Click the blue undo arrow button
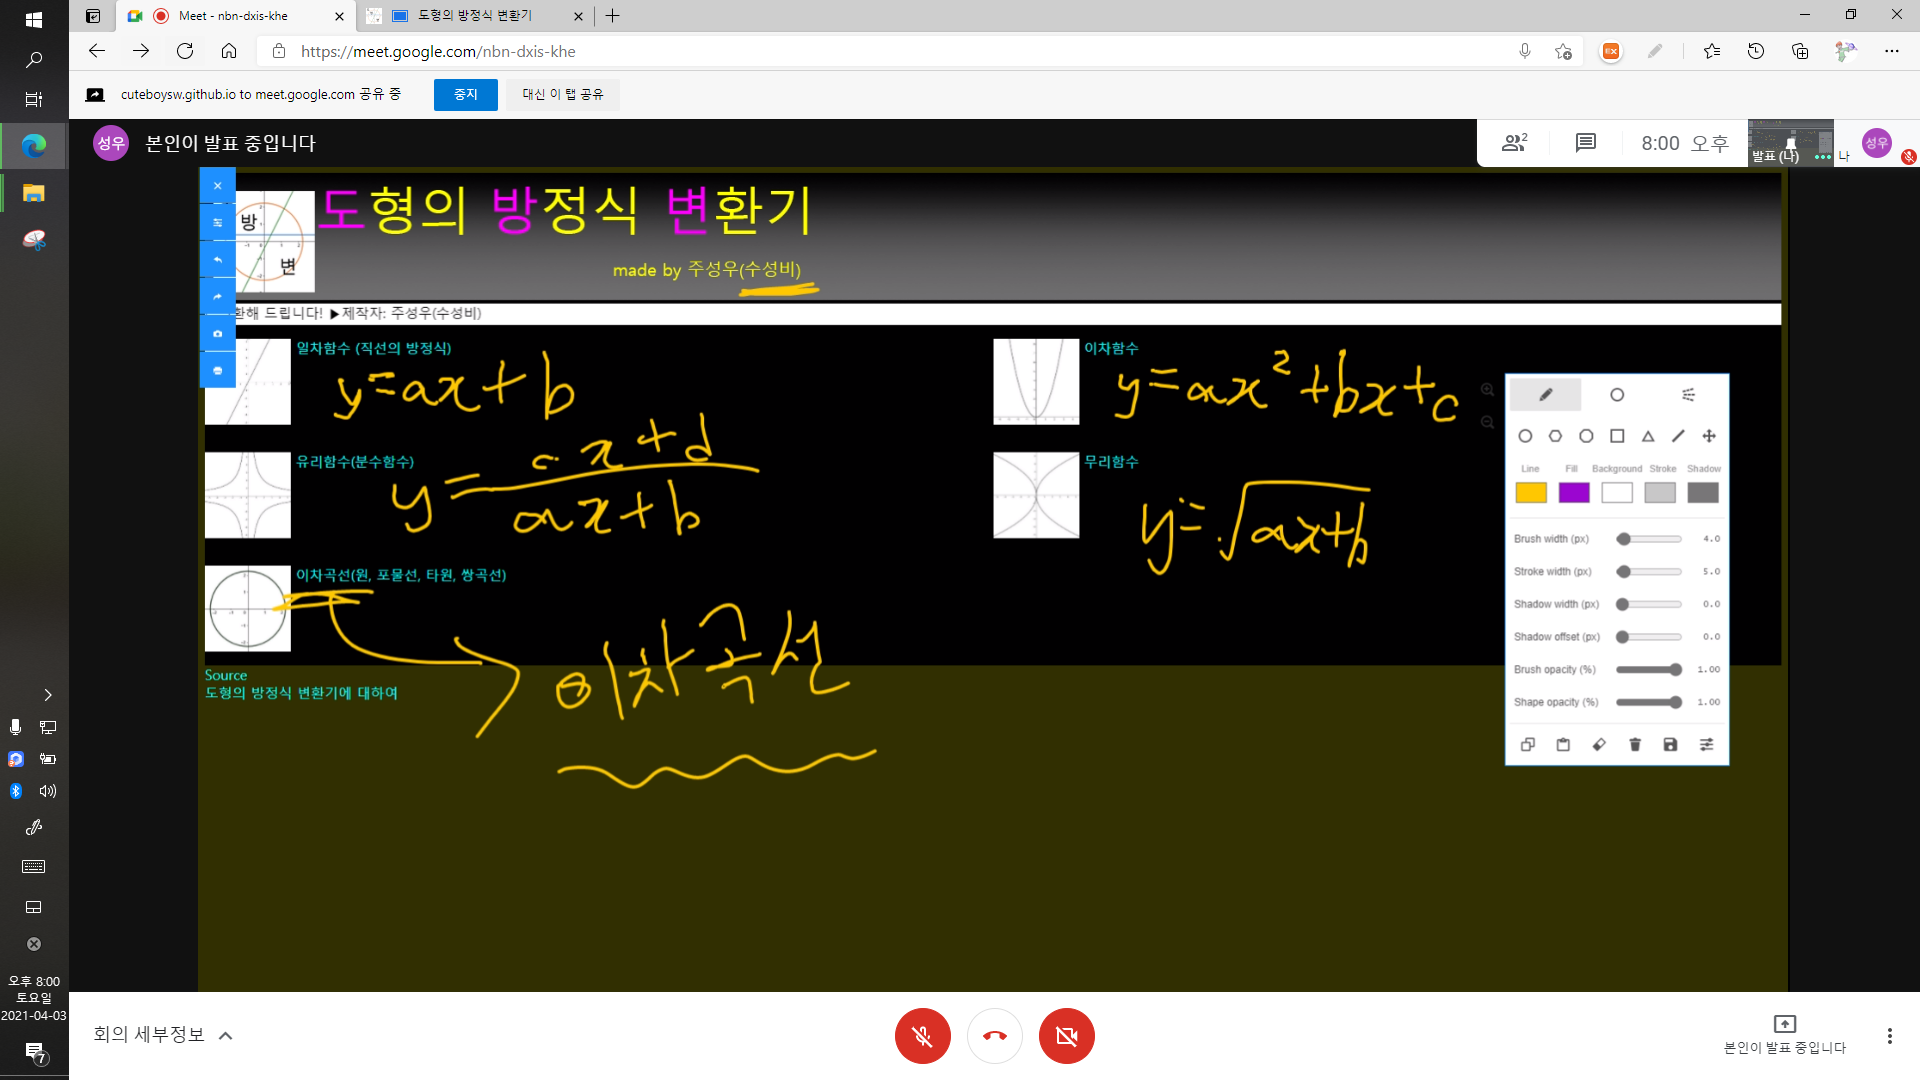This screenshot has width=1920, height=1080. click(x=217, y=259)
